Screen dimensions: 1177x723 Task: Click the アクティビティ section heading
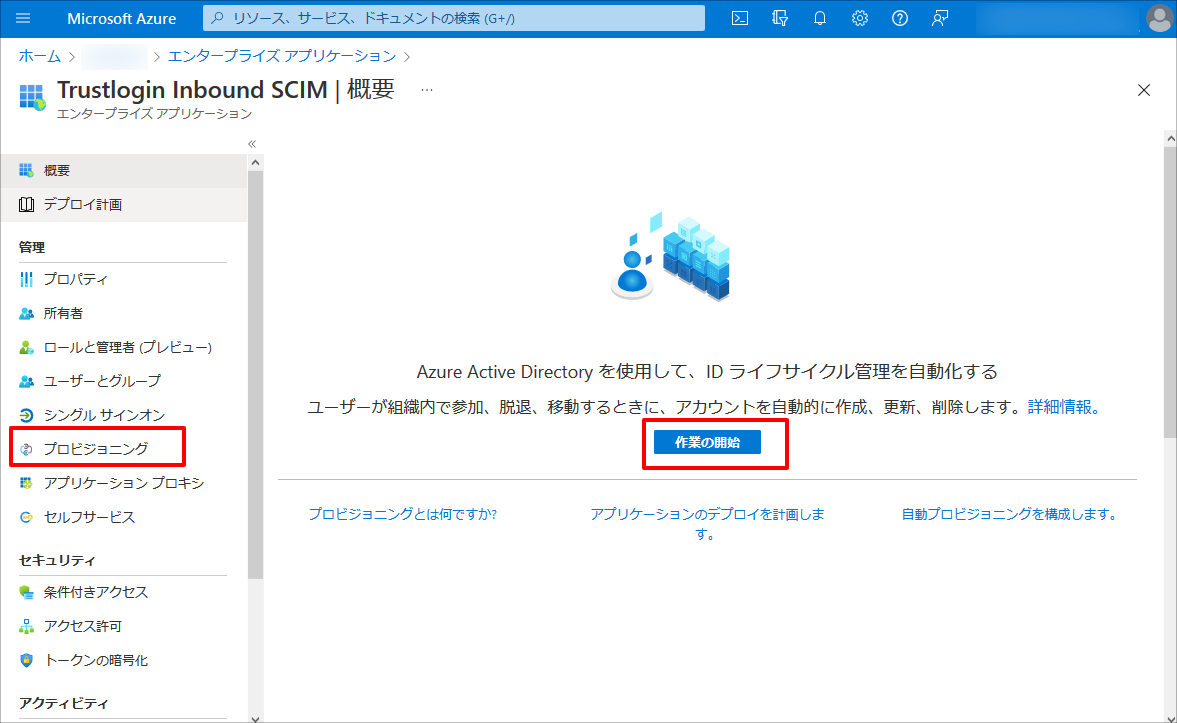[64, 703]
